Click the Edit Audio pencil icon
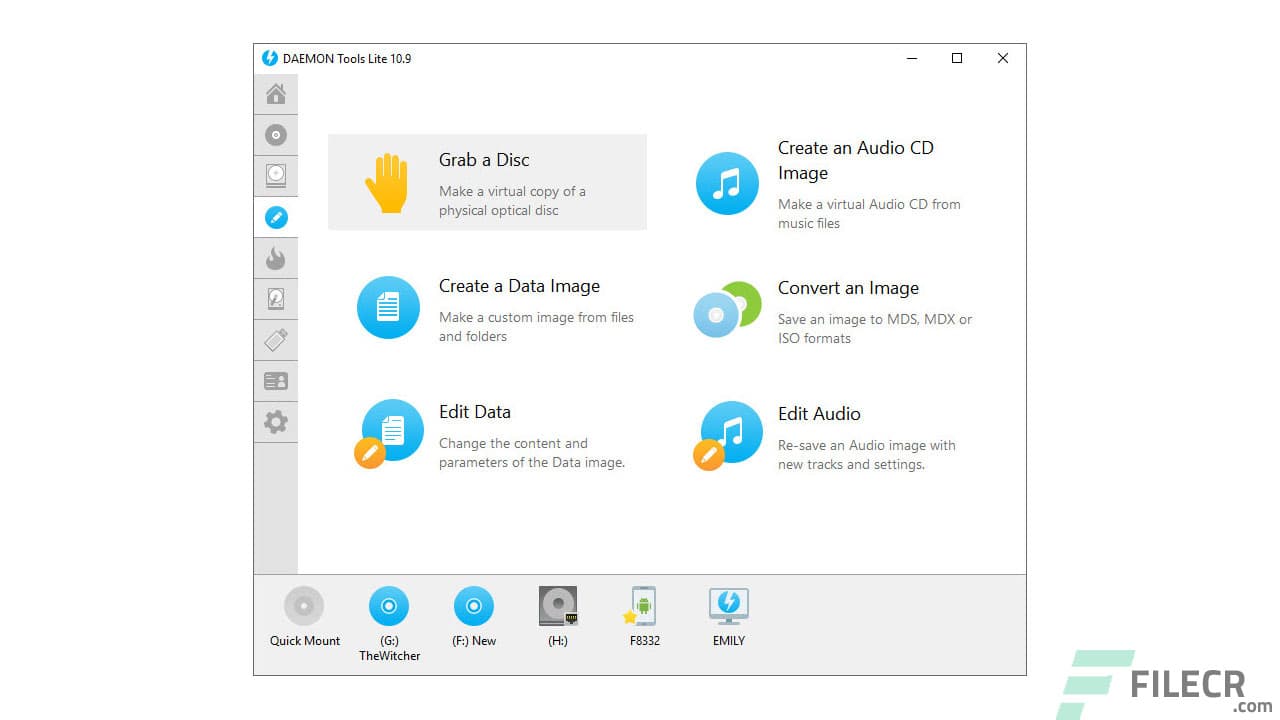This screenshot has width=1280, height=720. 708,455
